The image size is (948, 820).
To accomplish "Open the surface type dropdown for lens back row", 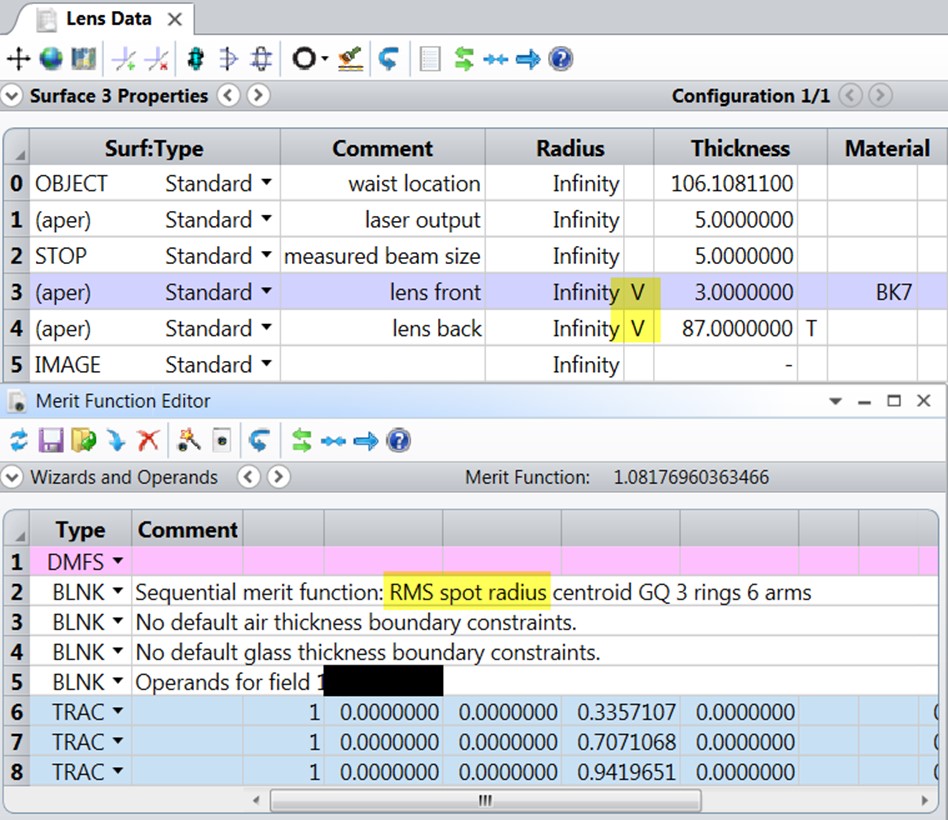I will 267,327.
